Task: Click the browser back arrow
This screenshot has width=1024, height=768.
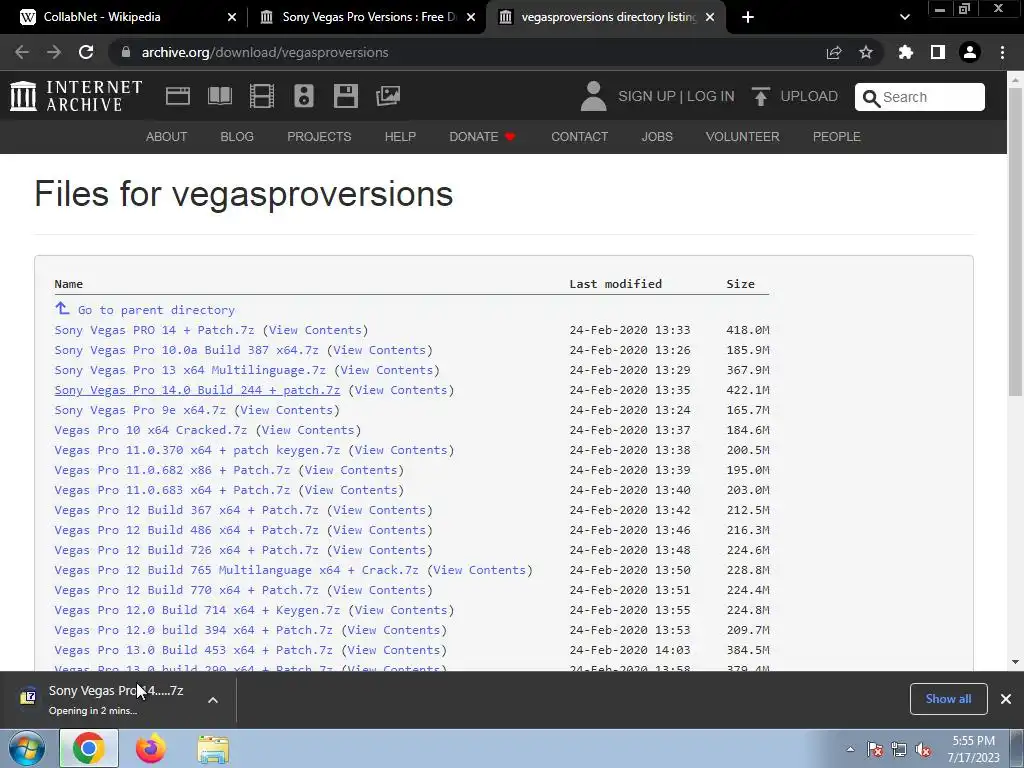Action: pos(22,52)
